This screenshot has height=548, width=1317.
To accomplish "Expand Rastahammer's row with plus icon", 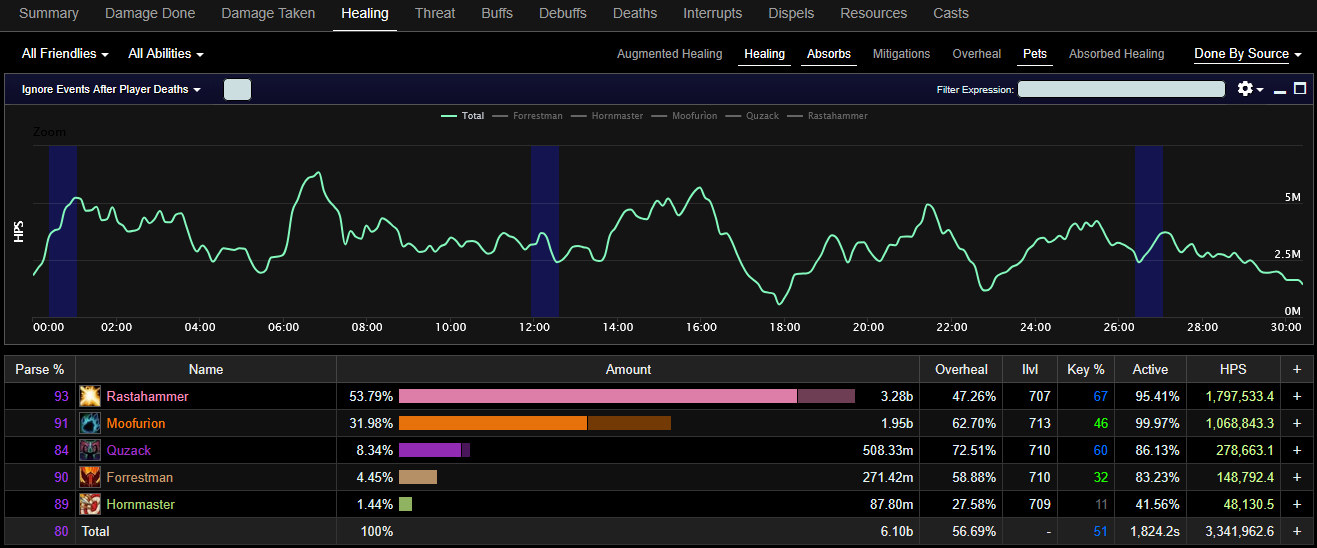I will click(x=1297, y=396).
